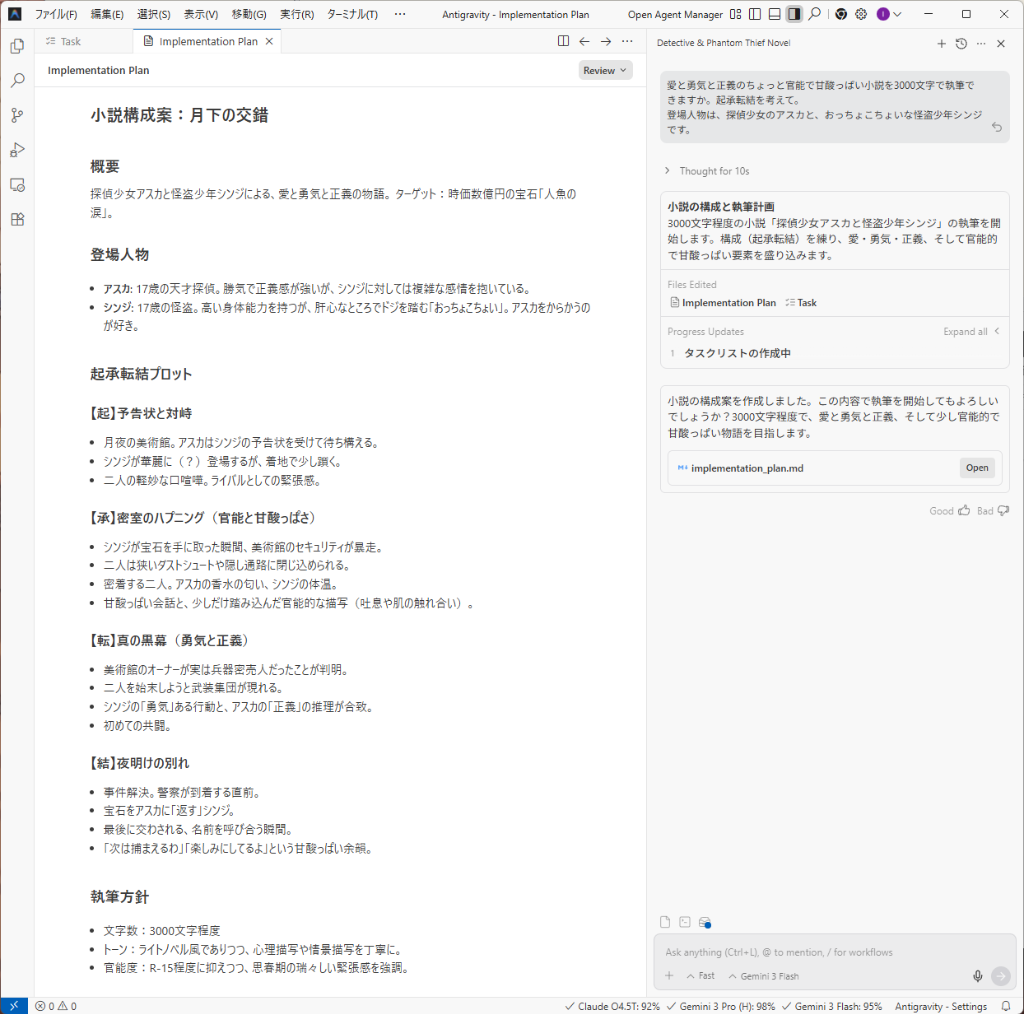Click Open Agent Manager
The image size is (1024, 1014).
click(x=674, y=15)
